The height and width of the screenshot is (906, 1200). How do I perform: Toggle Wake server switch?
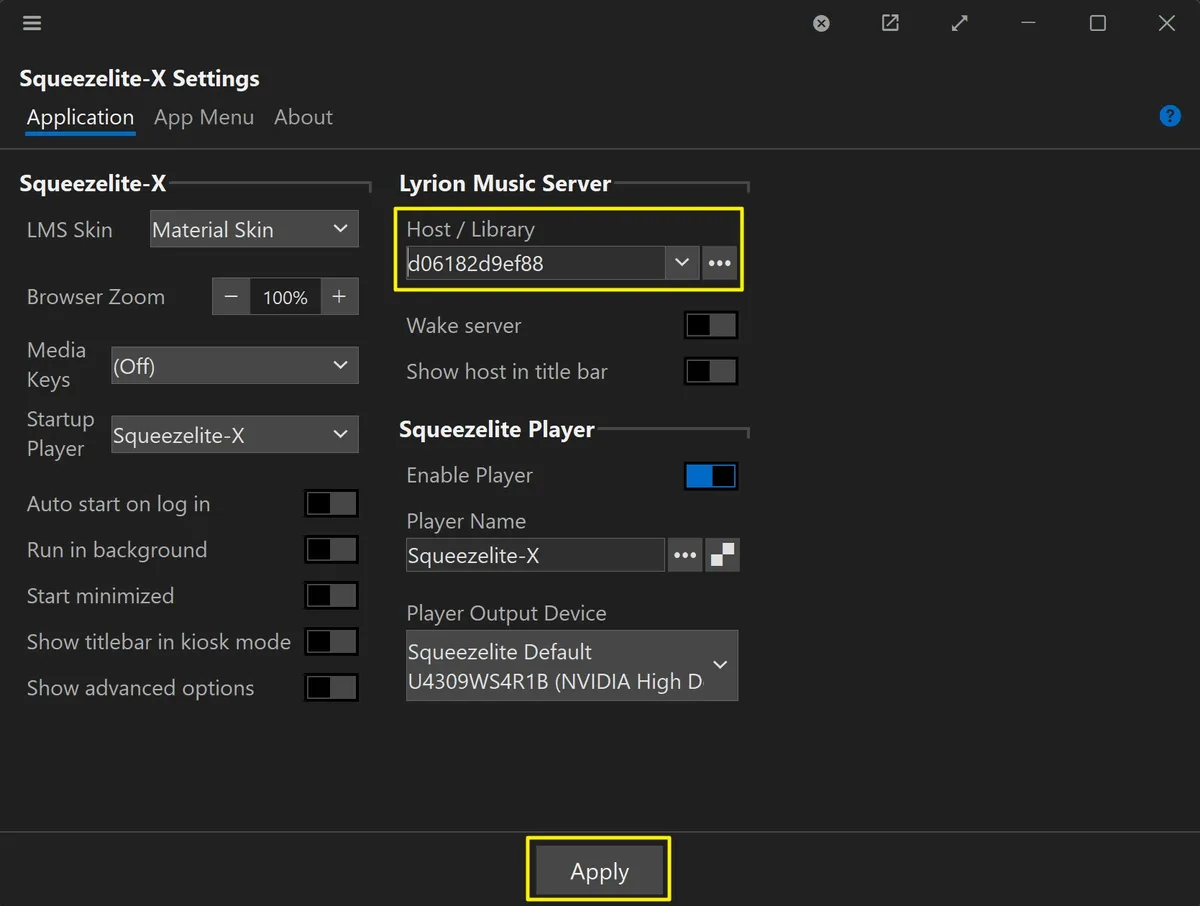coord(711,326)
